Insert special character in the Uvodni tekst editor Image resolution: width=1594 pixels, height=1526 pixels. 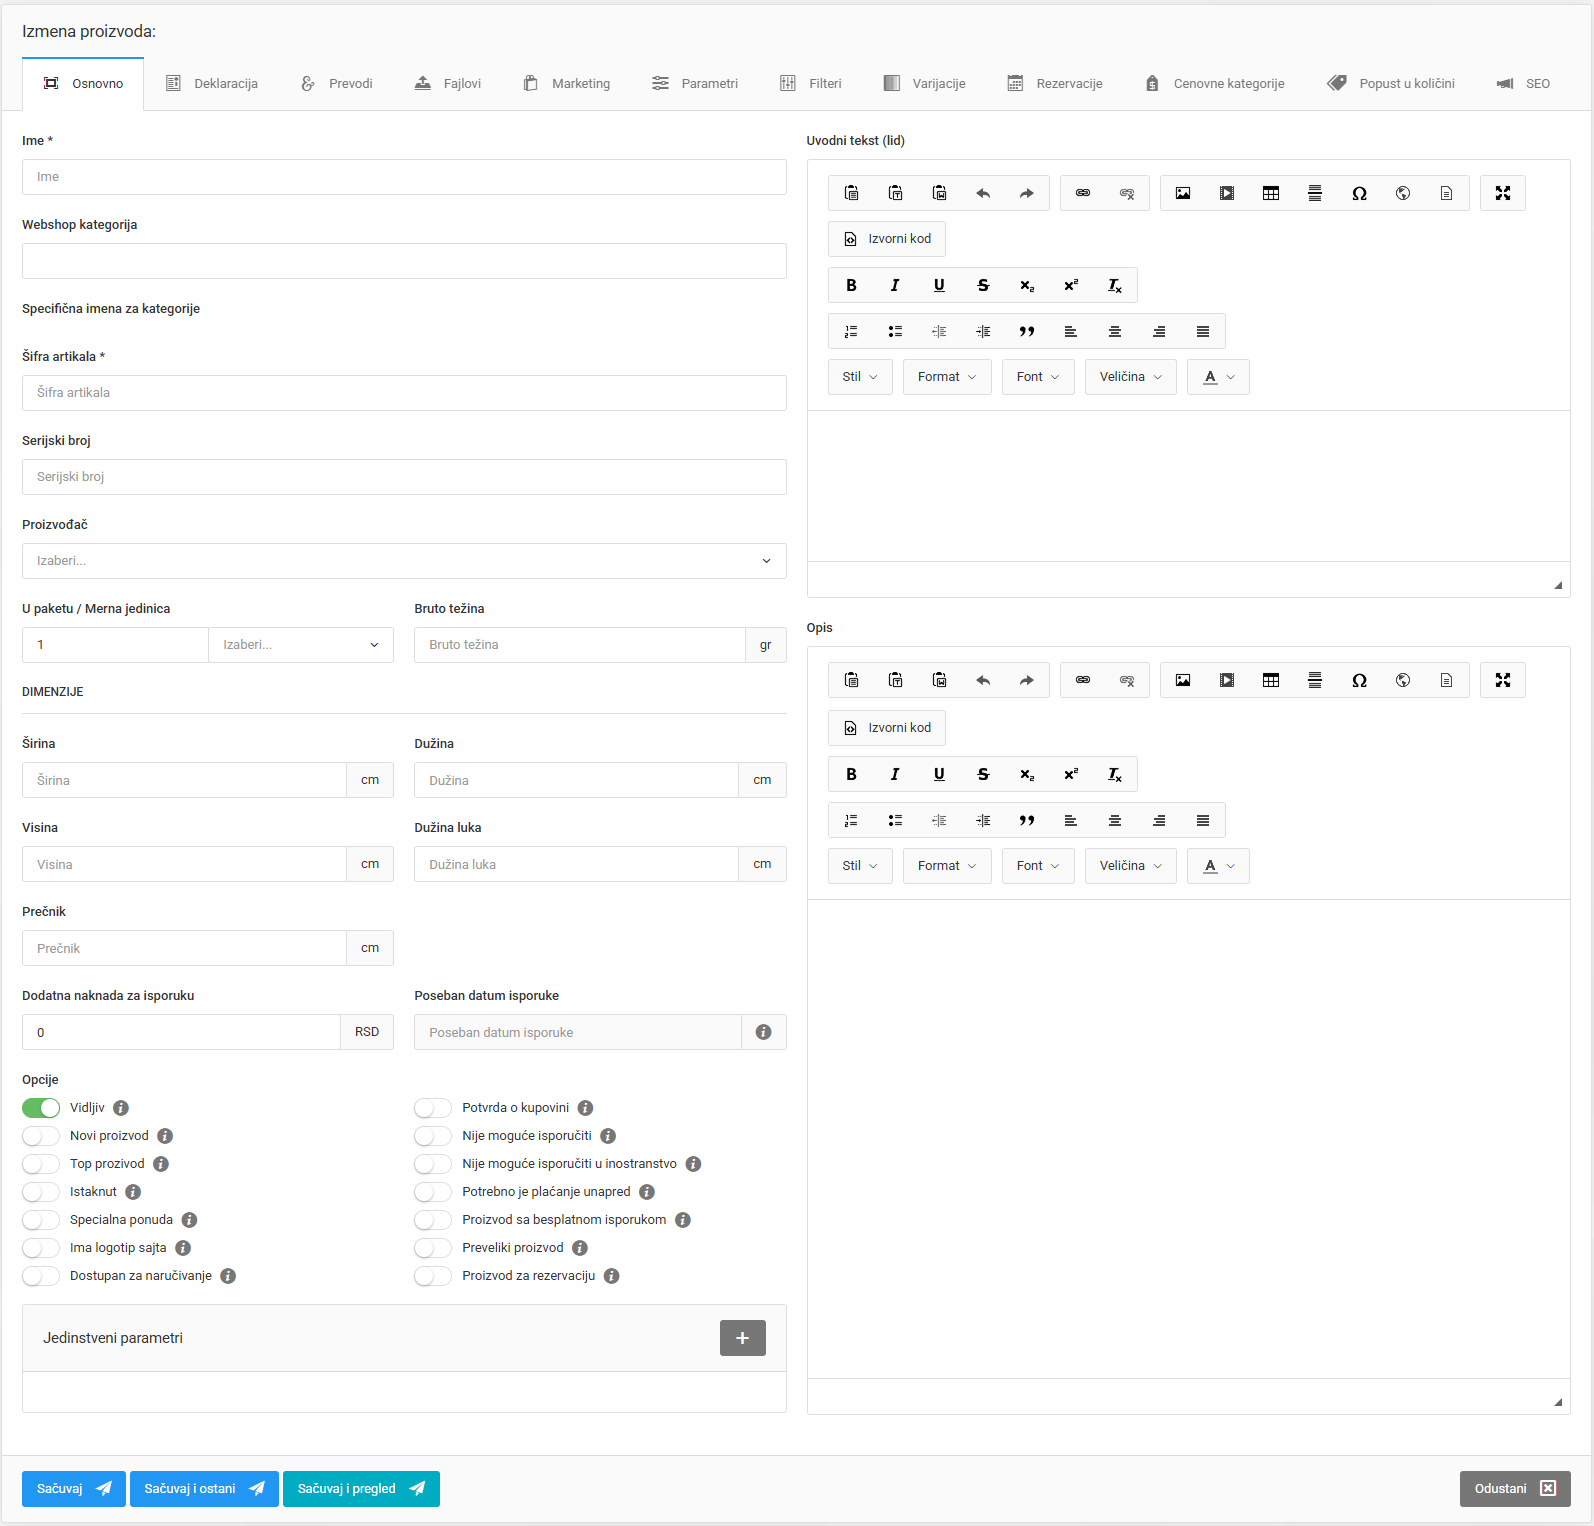click(1359, 193)
